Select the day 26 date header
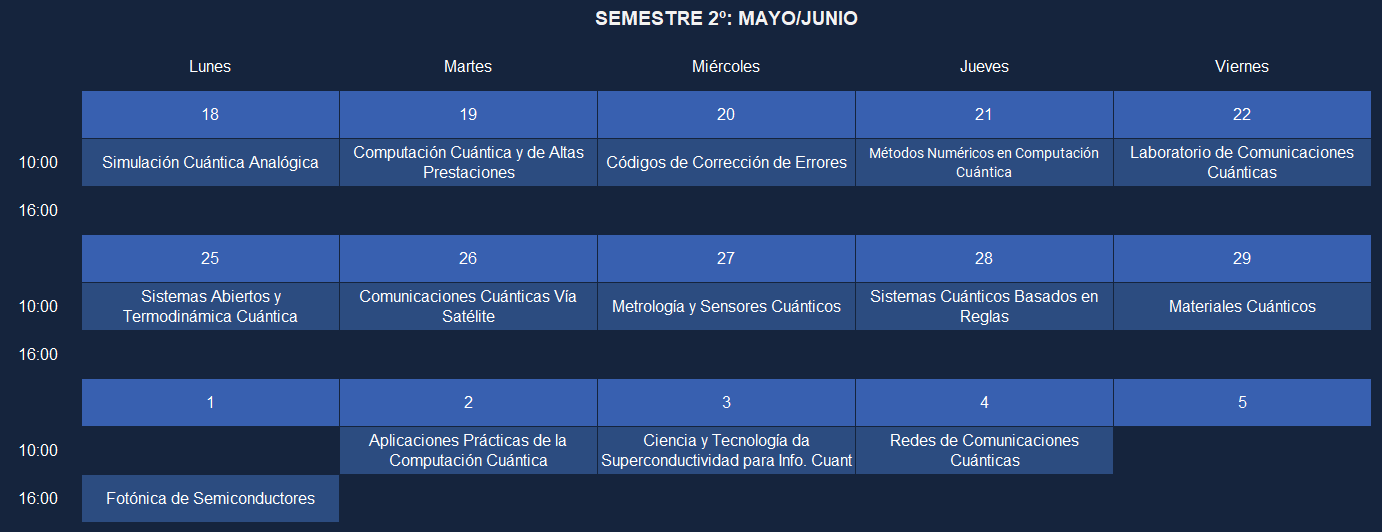The height and width of the screenshot is (532, 1382). click(x=468, y=258)
